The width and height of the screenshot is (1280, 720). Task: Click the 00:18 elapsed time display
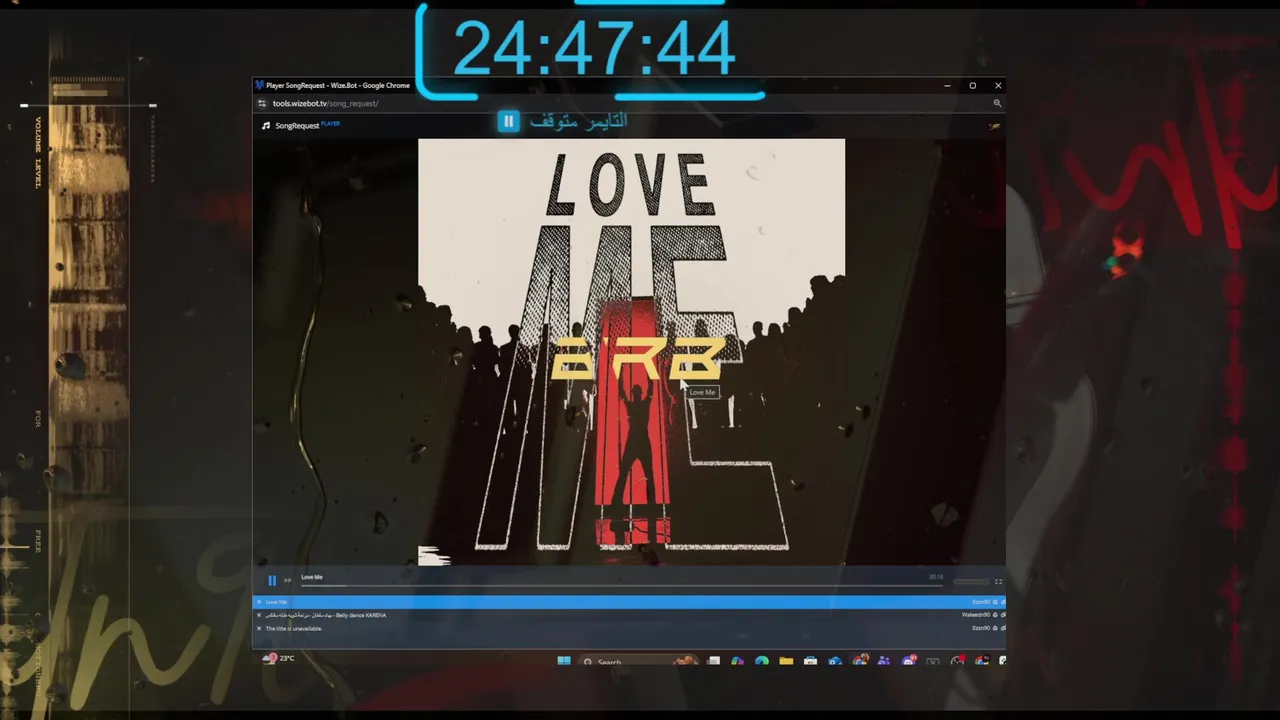[x=936, y=577]
